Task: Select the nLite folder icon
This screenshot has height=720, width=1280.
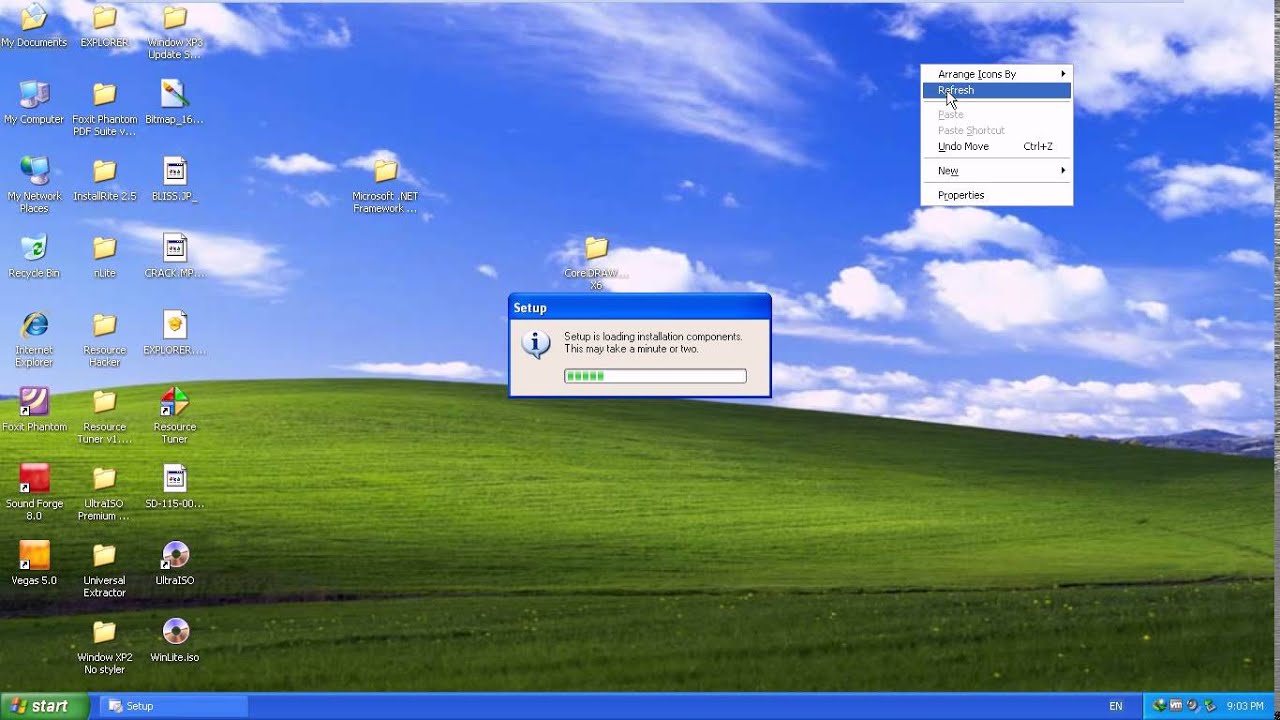Action: coord(104,248)
